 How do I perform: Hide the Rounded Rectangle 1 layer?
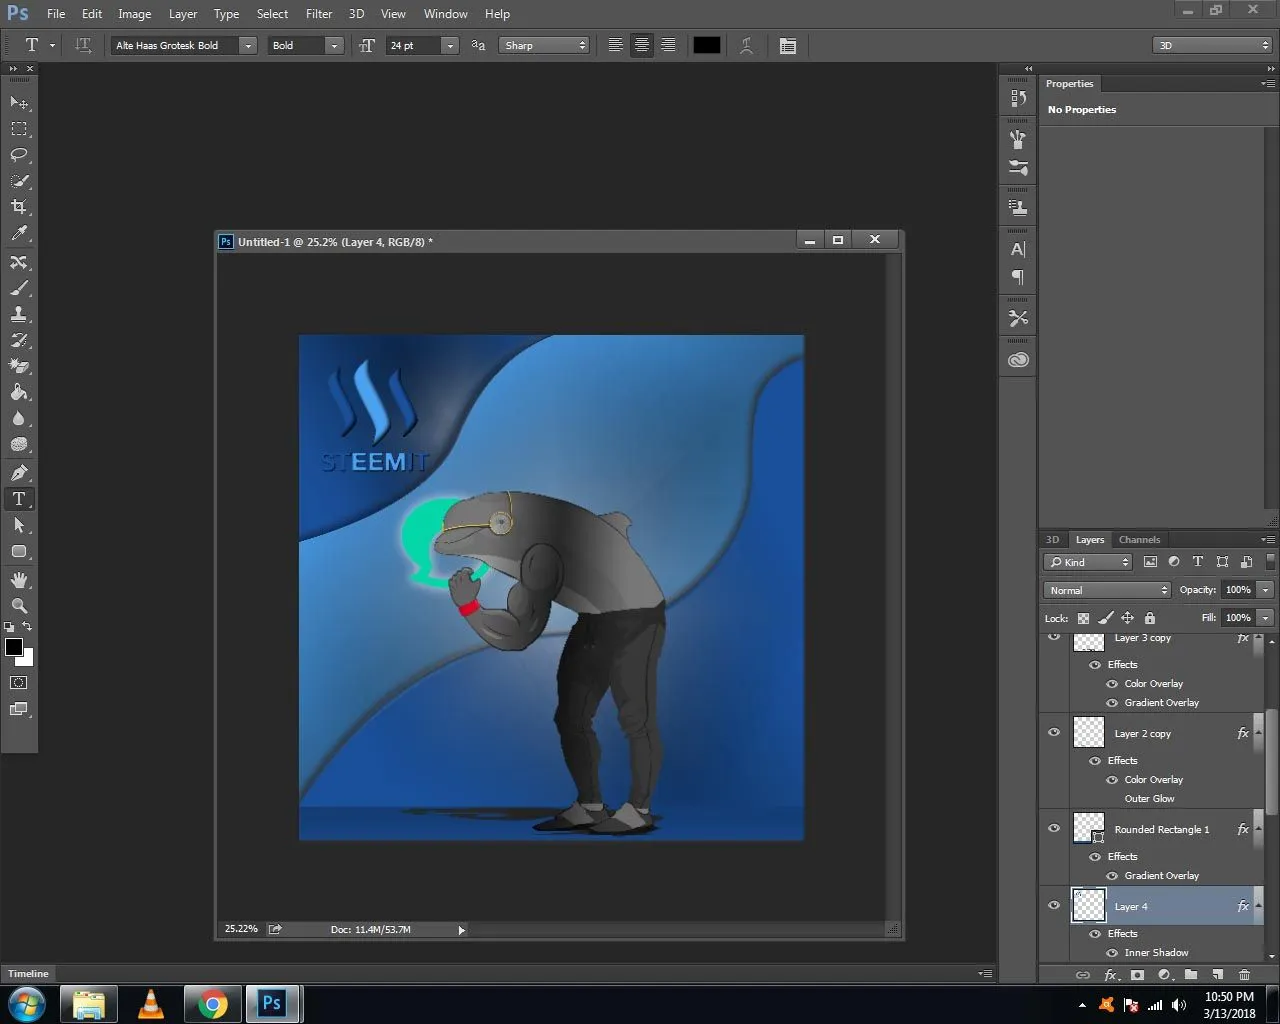click(x=1054, y=828)
